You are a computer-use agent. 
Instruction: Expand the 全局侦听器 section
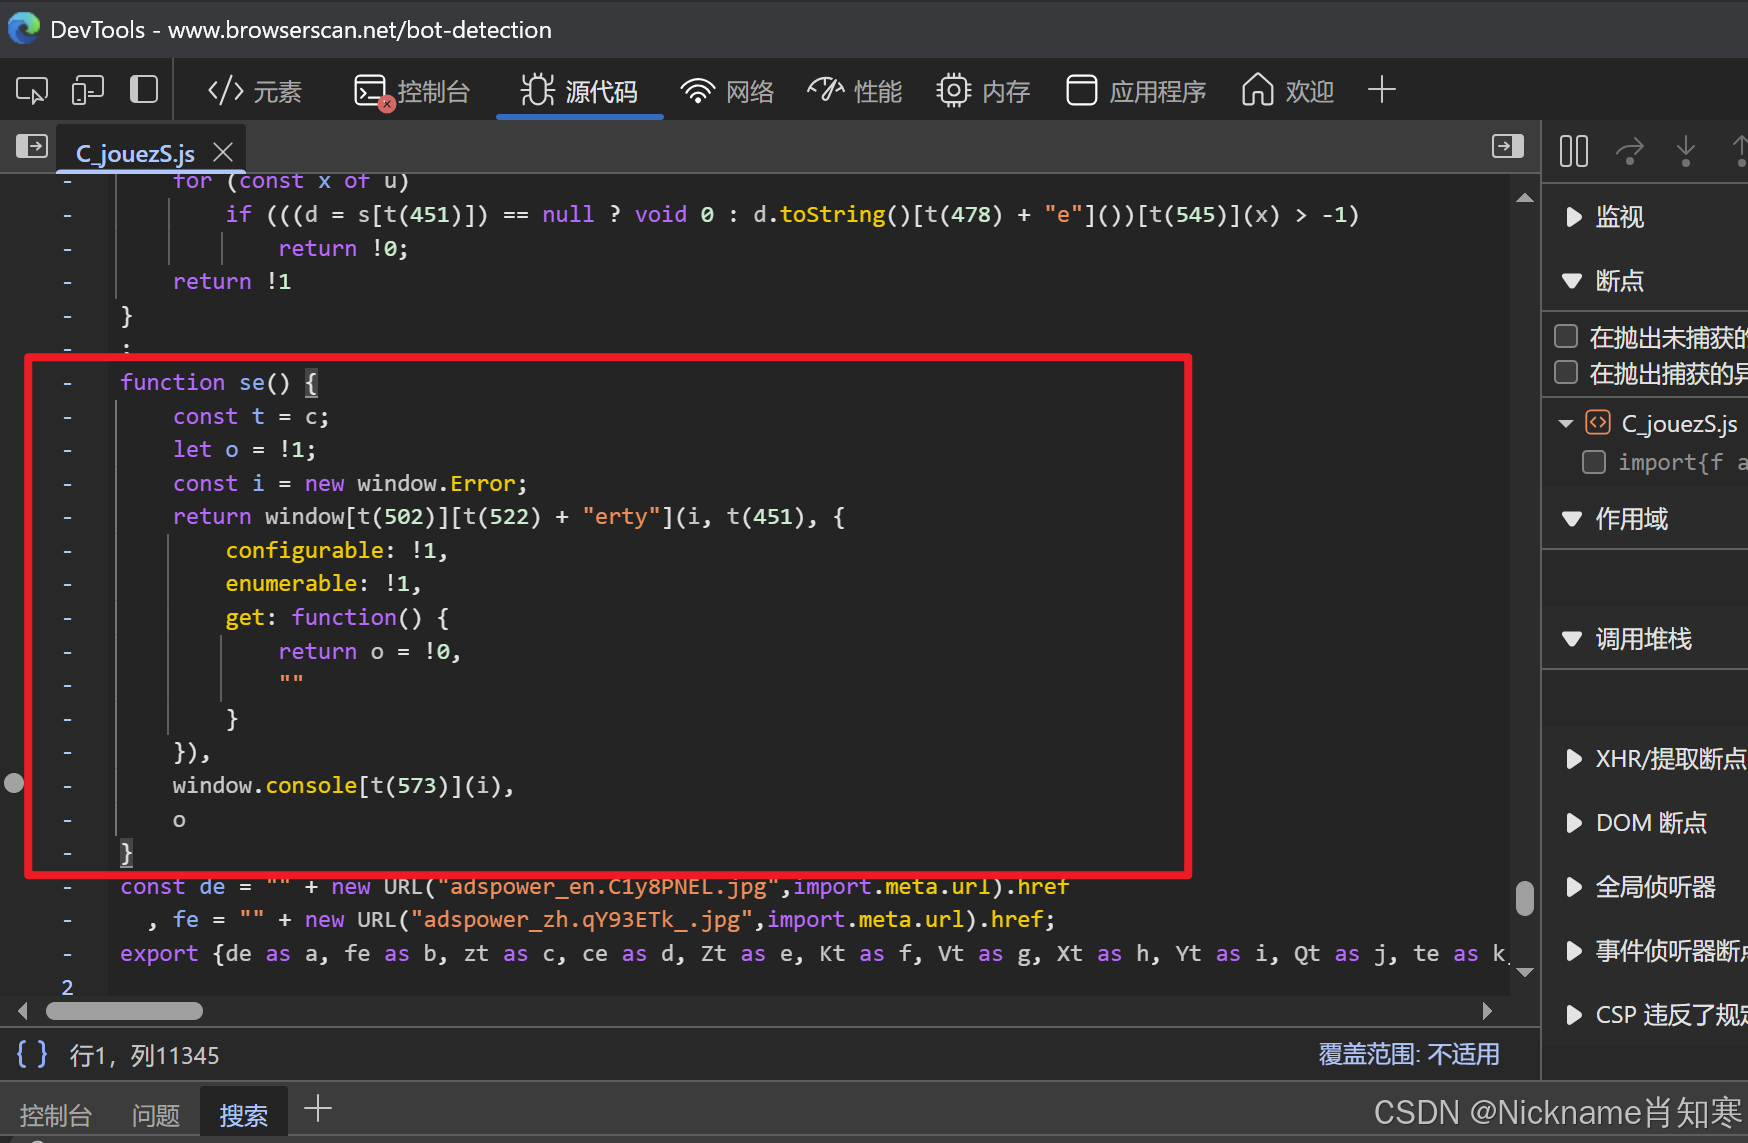[x=1572, y=887]
